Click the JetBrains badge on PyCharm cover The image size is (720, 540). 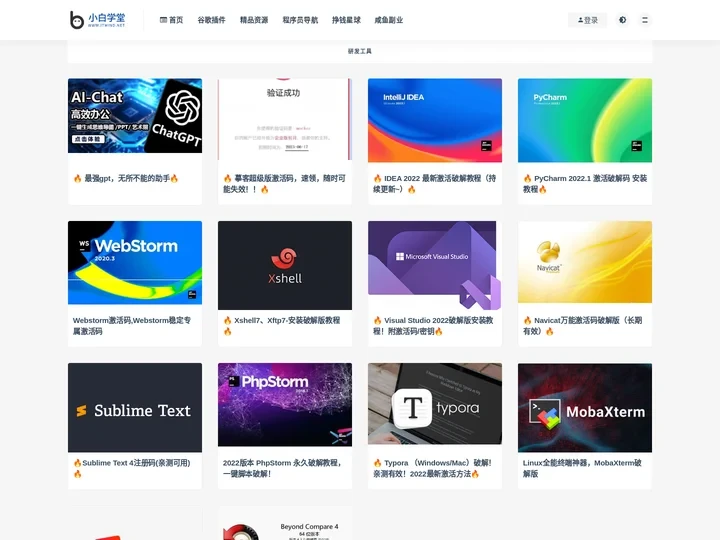(x=636, y=146)
